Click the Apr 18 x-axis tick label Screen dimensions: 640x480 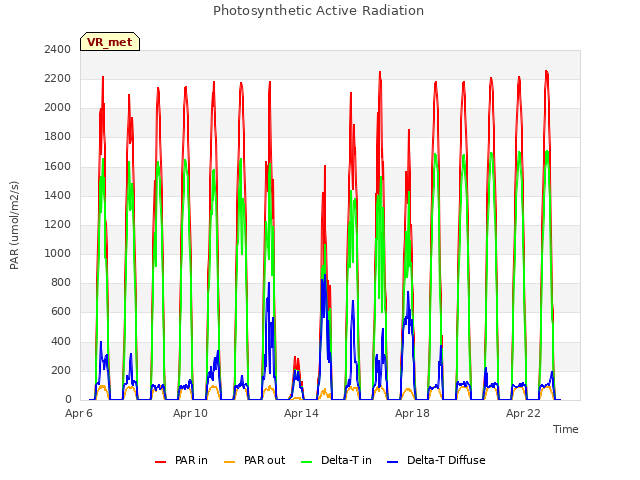(x=412, y=413)
